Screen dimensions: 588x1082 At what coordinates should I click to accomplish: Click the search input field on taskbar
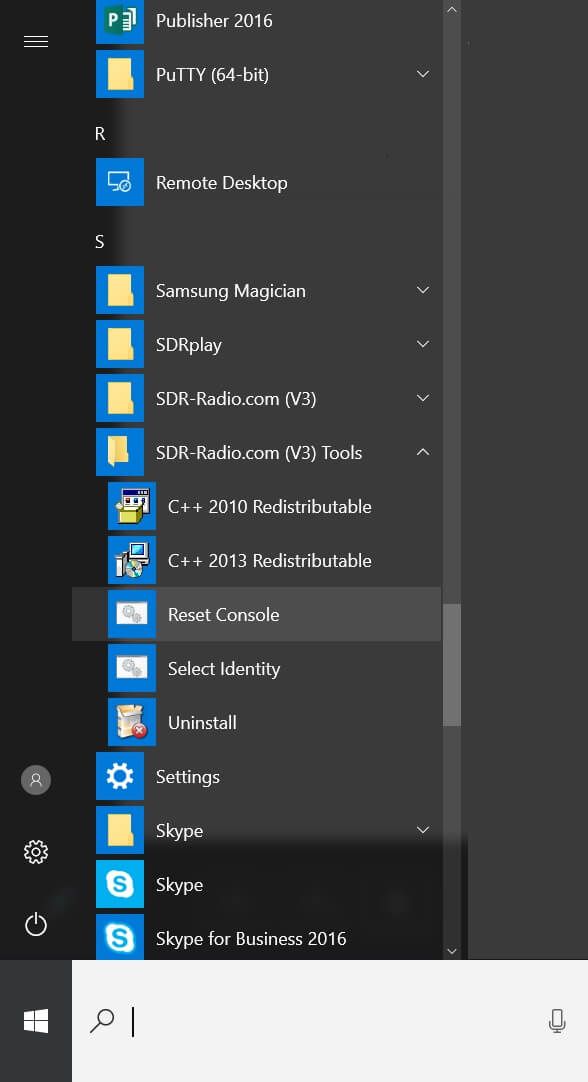point(330,1021)
